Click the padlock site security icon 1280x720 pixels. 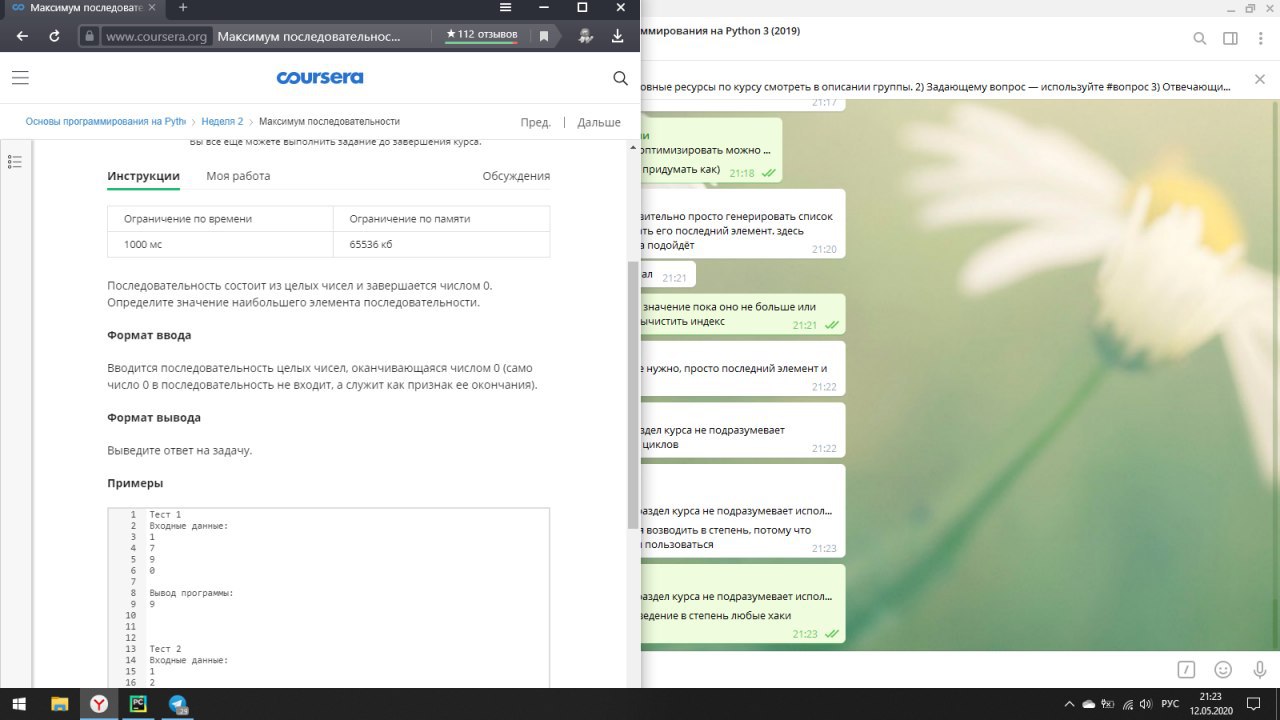point(90,36)
